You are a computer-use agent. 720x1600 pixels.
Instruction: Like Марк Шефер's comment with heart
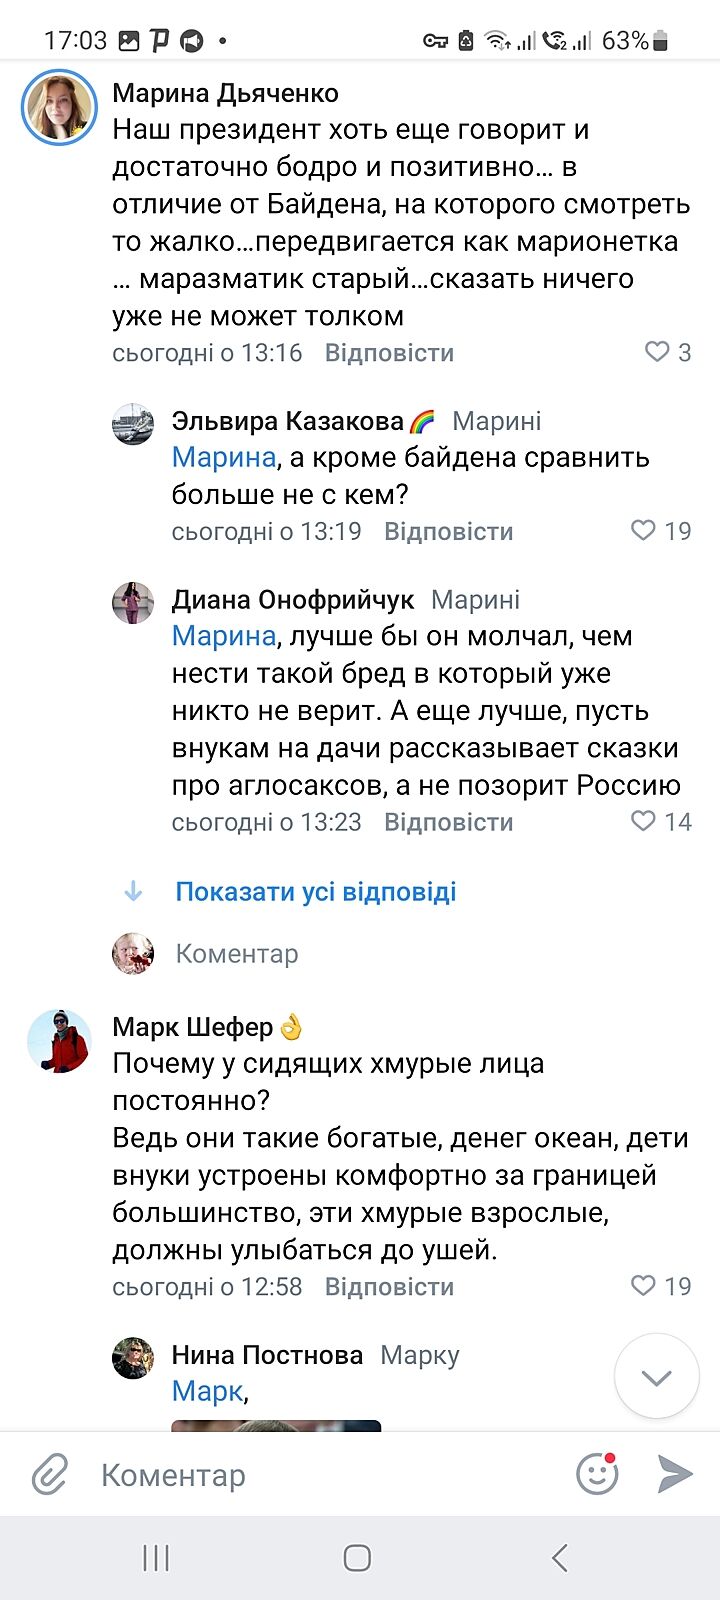pos(644,1285)
